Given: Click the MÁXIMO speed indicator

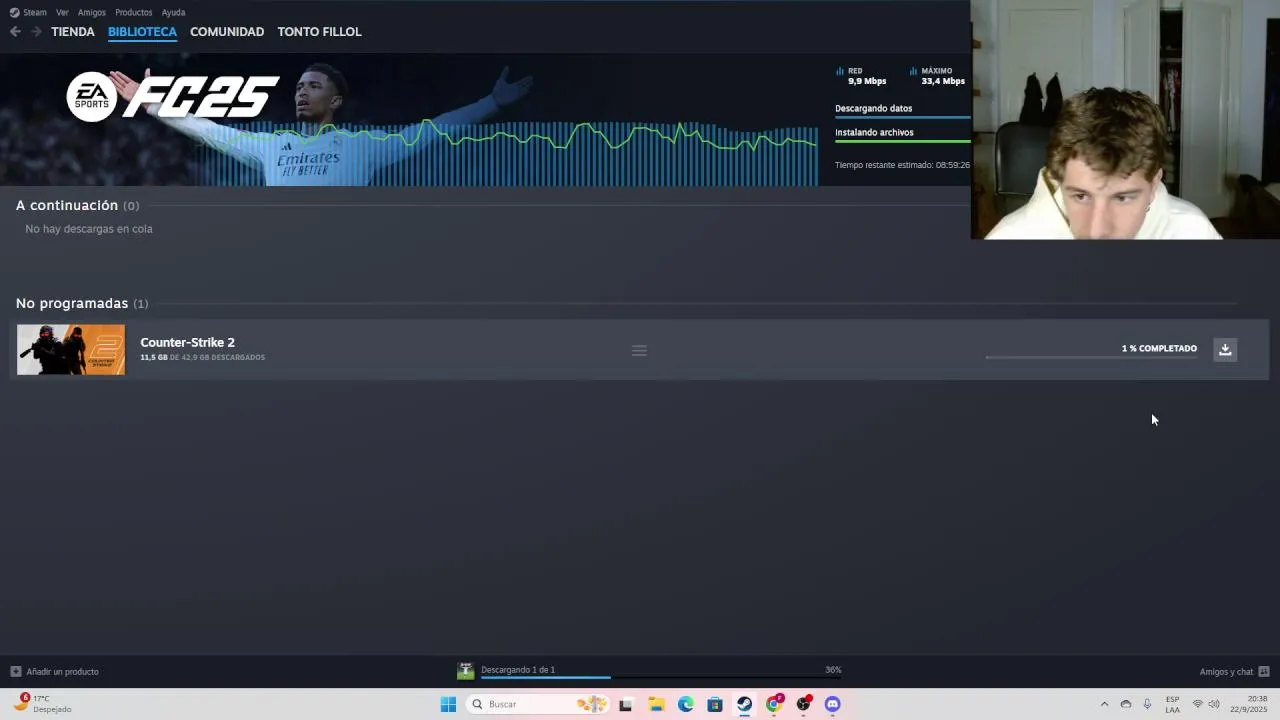Looking at the screenshot, I should point(938,76).
